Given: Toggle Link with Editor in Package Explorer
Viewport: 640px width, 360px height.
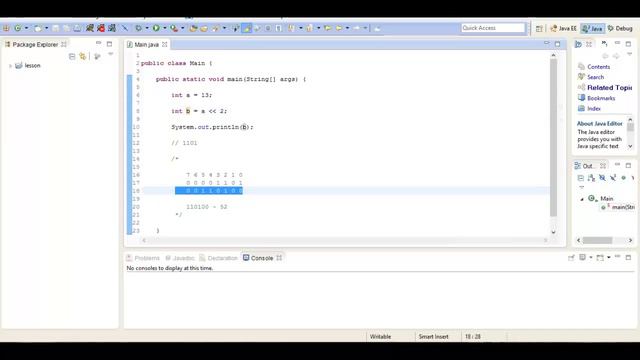Looking at the screenshot, I should pos(83,56).
